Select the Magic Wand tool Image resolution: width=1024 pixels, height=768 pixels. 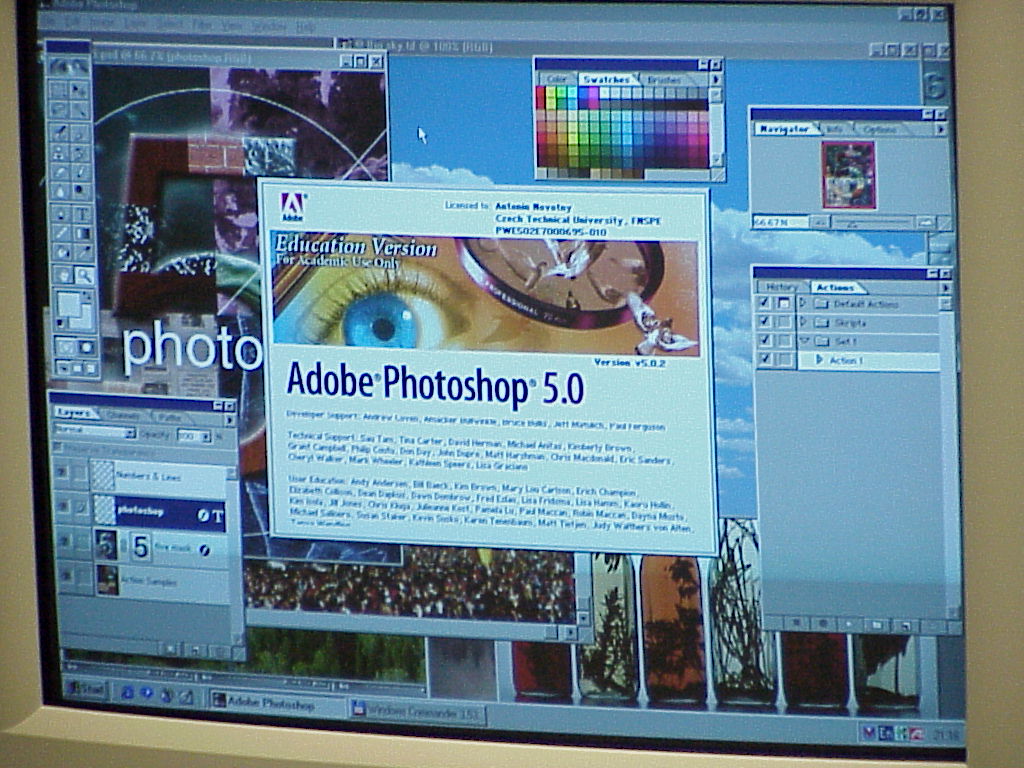coord(81,110)
